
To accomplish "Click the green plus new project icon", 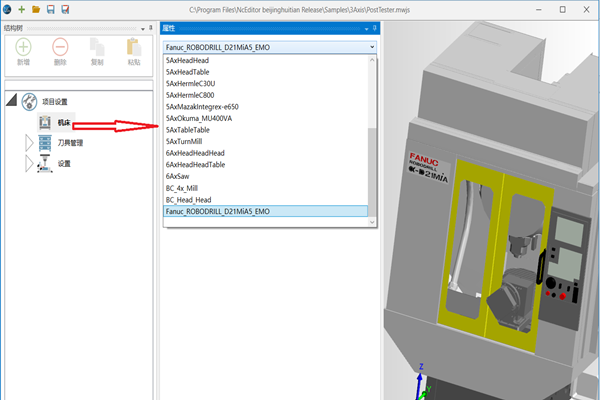I will click(22, 9).
